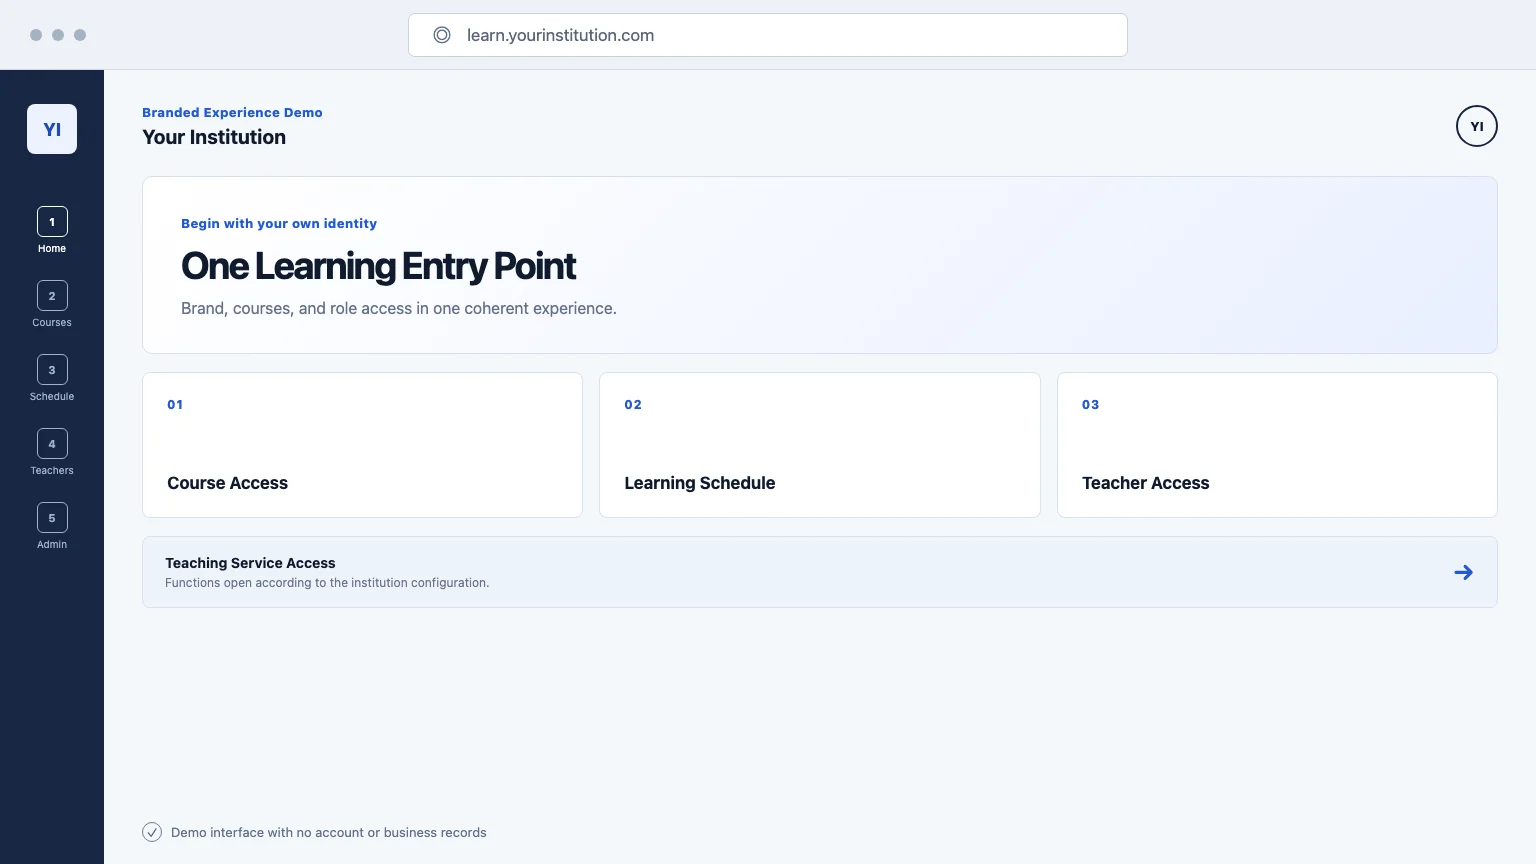Click the site info icon in the address bar
This screenshot has width=1536, height=864.
point(442,35)
